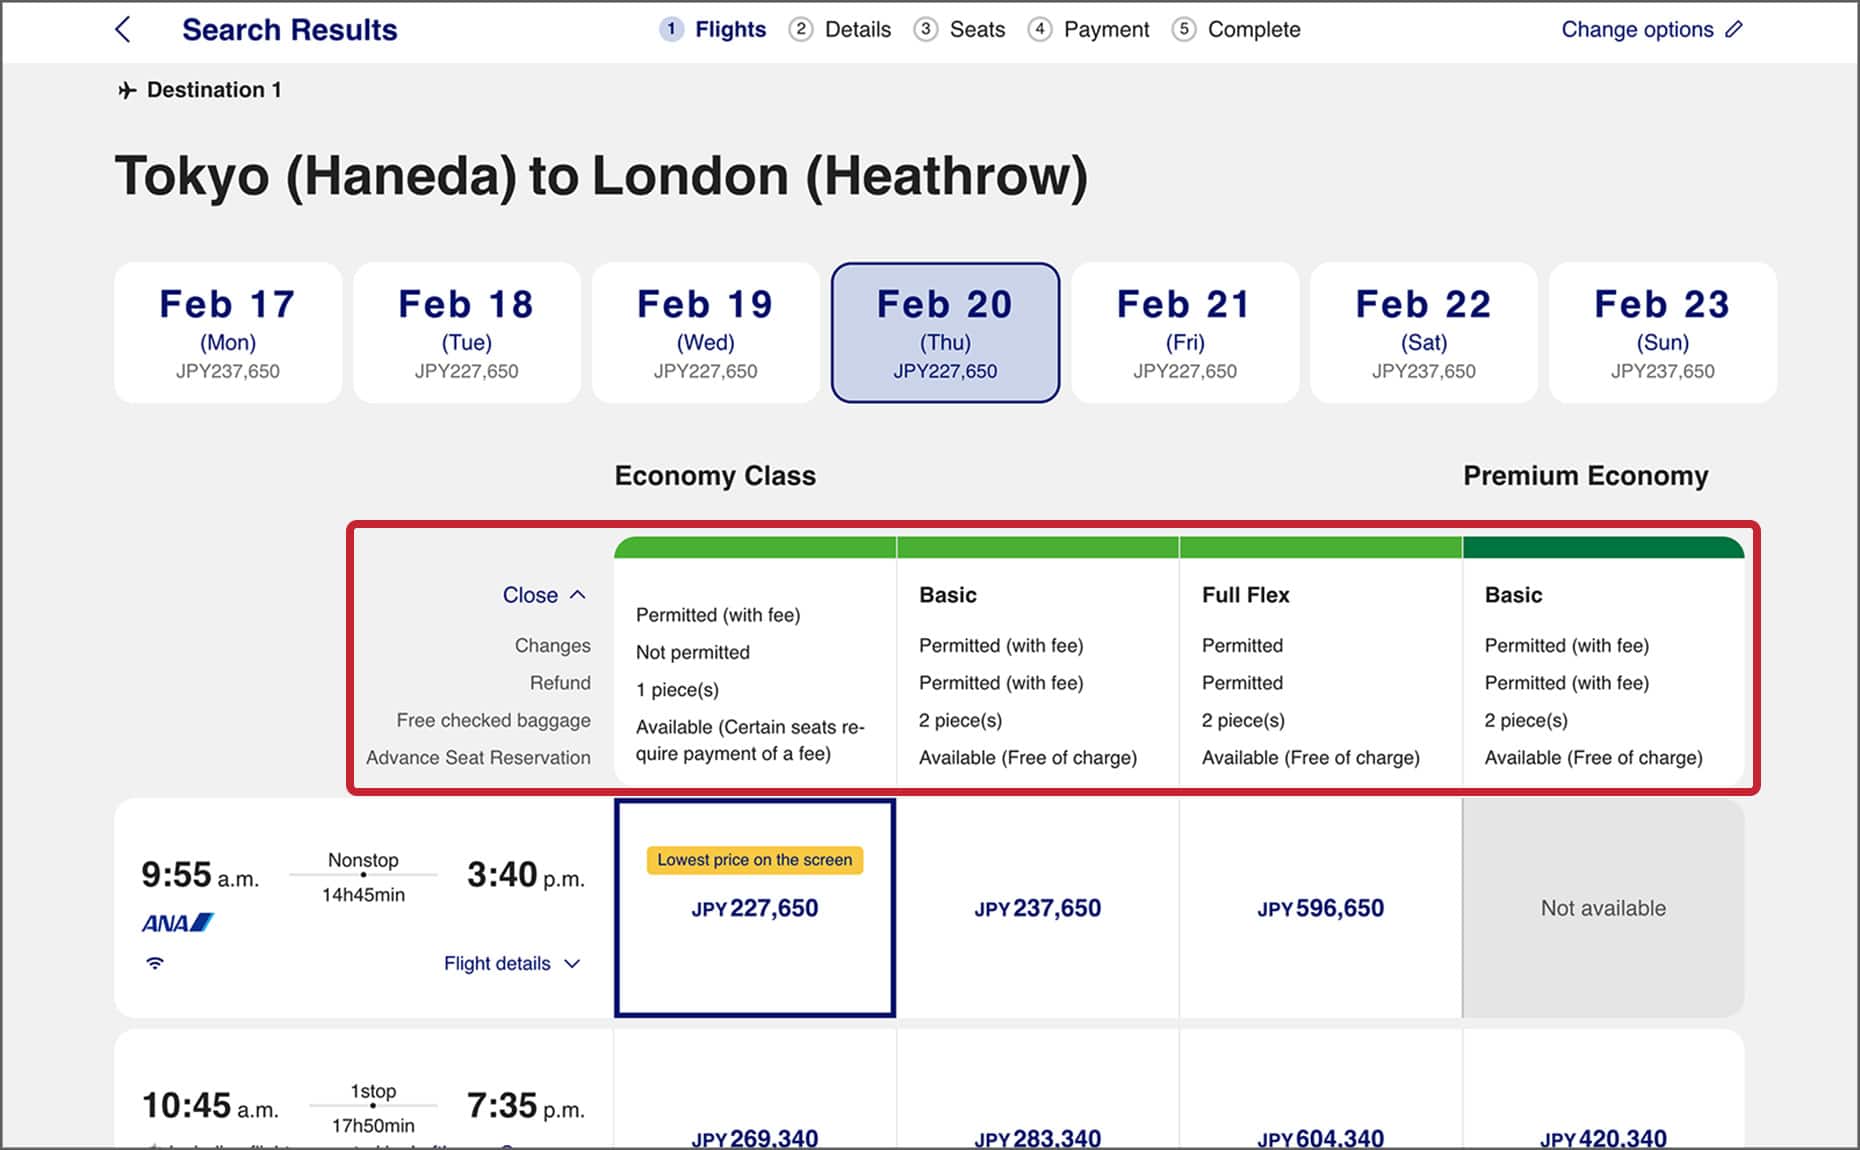Select JPY420,340 Premium Economy fare
This screenshot has width=1860, height=1150.
pyautogui.click(x=1603, y=1137)
